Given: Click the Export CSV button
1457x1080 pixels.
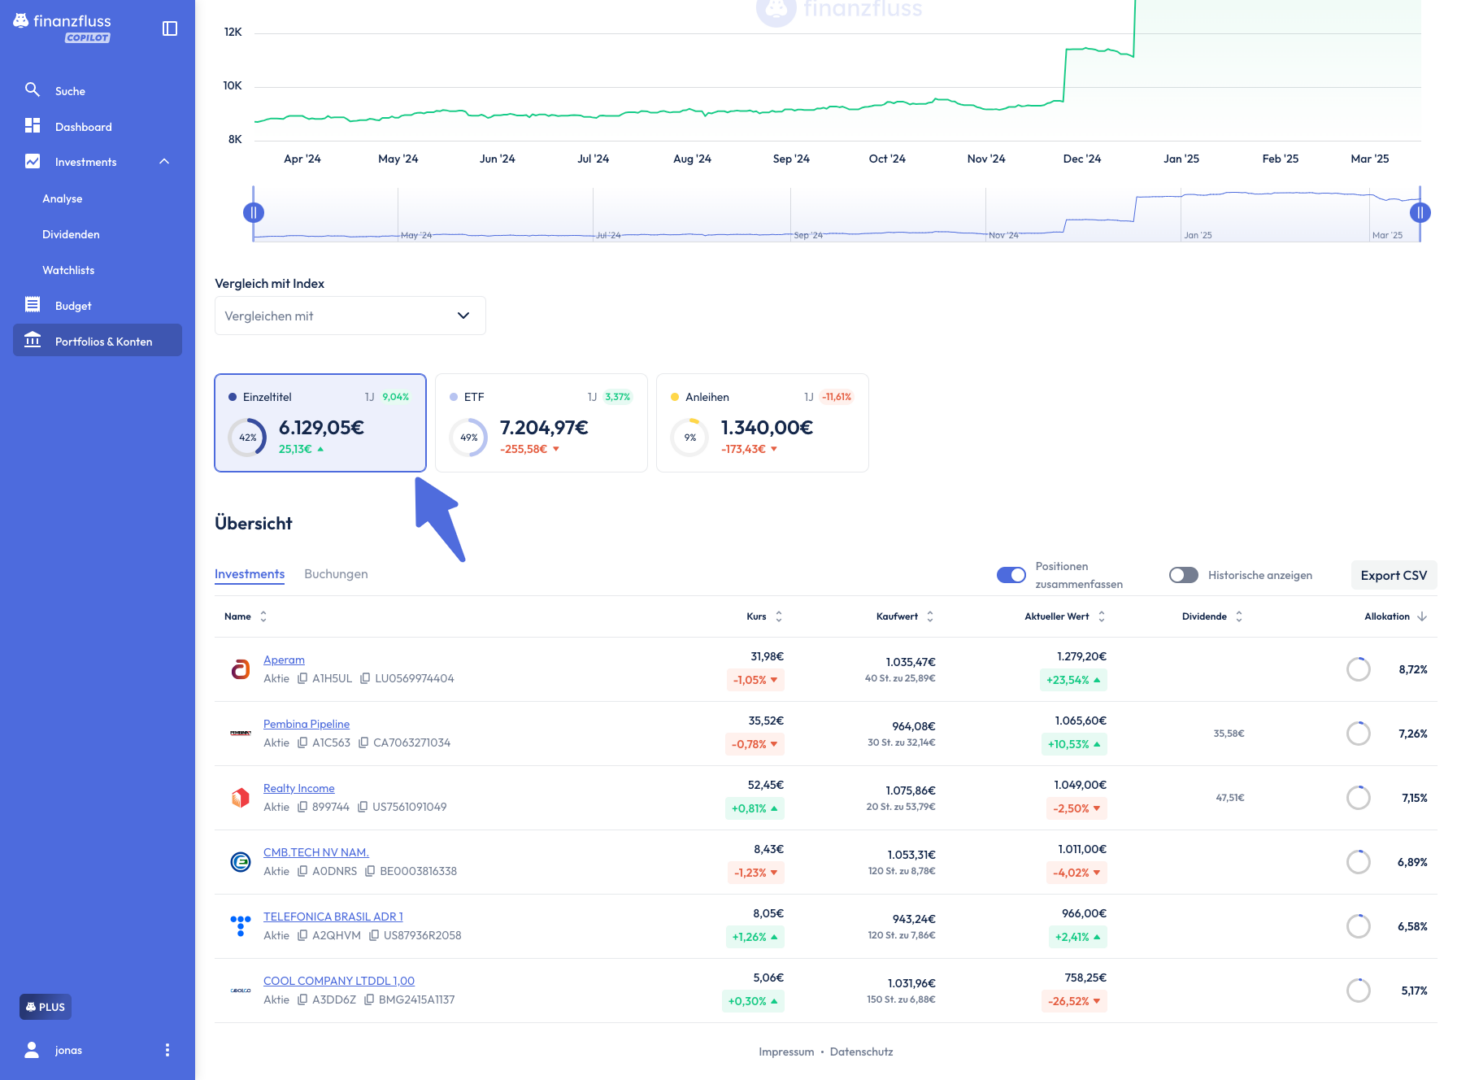Looking at the screenshot, I should (x=1394, y=575).
